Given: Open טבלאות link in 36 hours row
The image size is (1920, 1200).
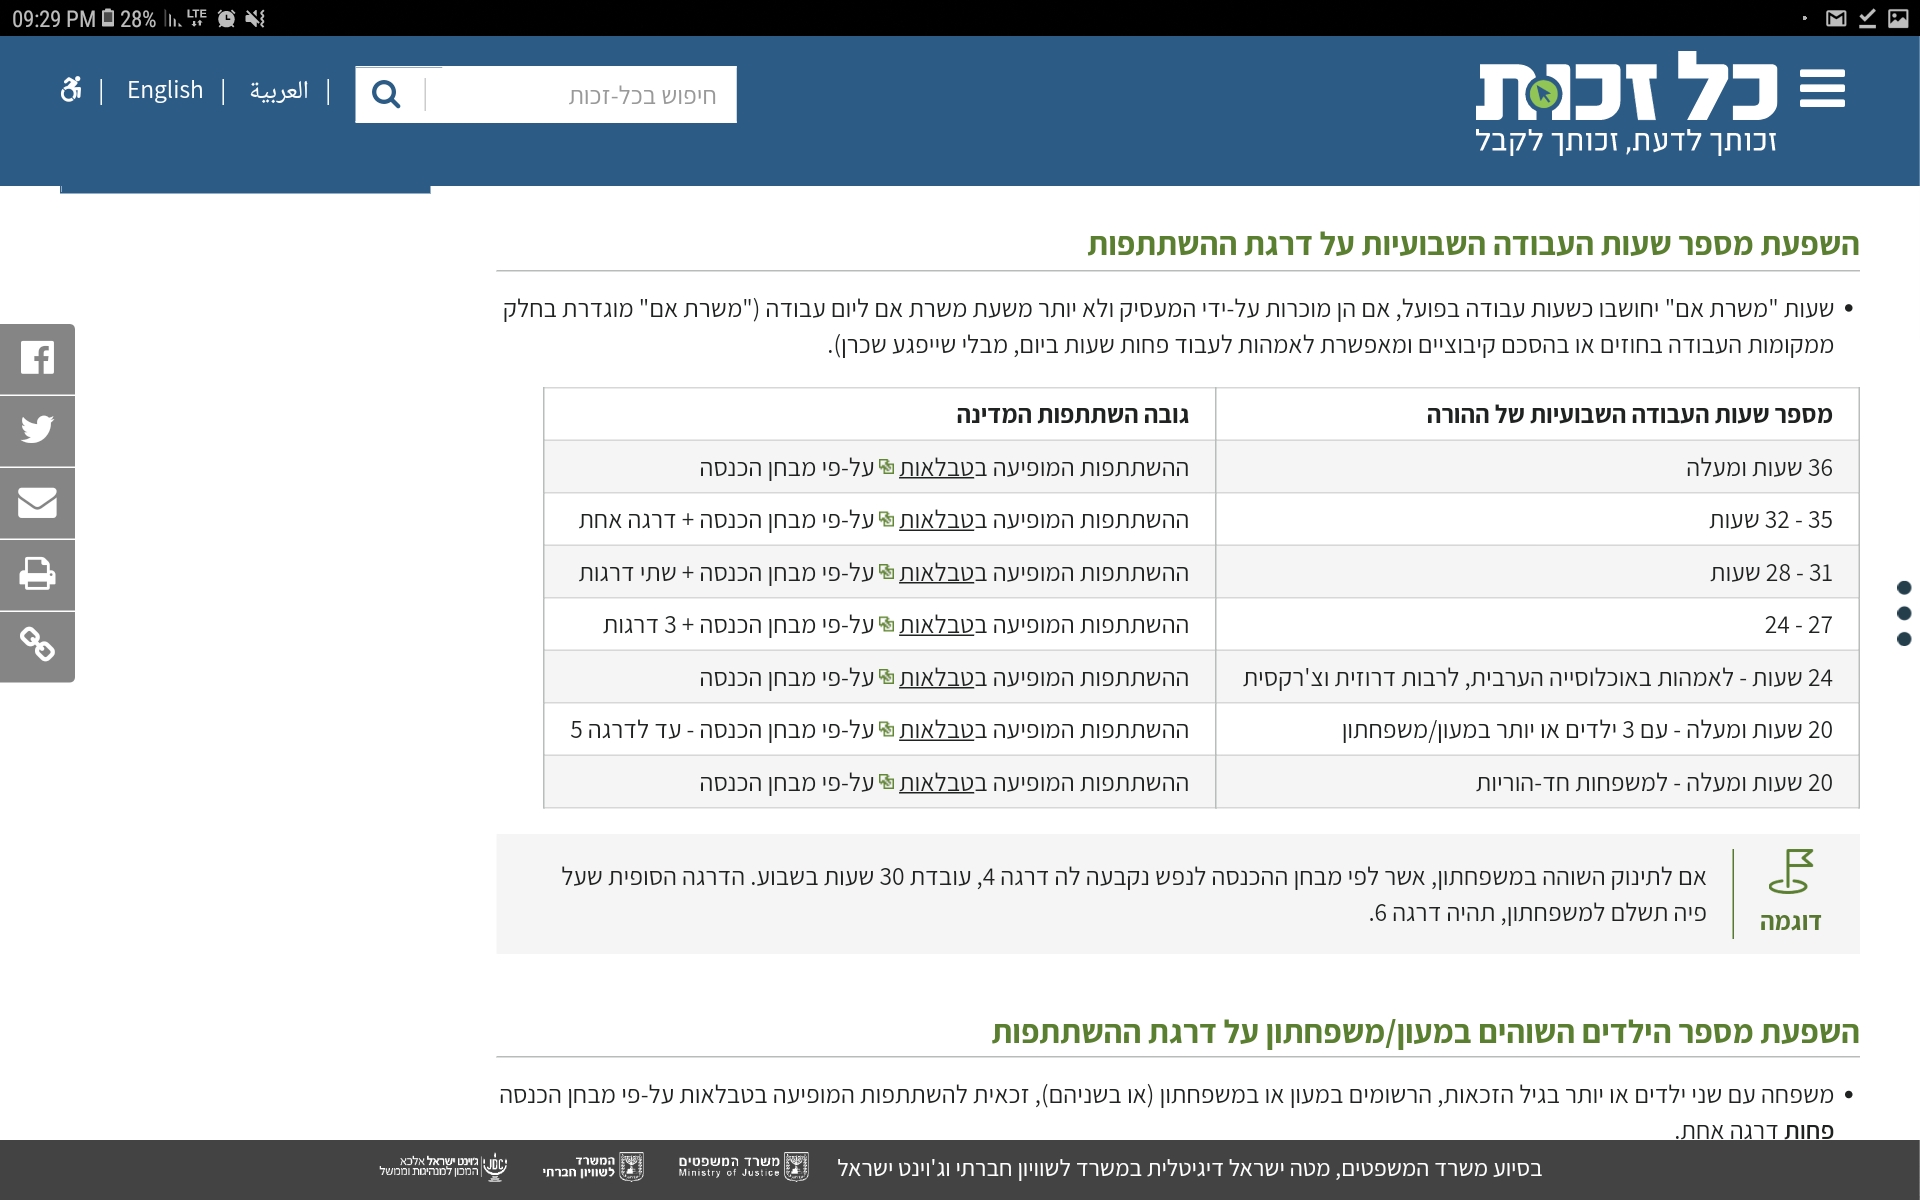Looking at the screenshot, I should click(936, 468).
